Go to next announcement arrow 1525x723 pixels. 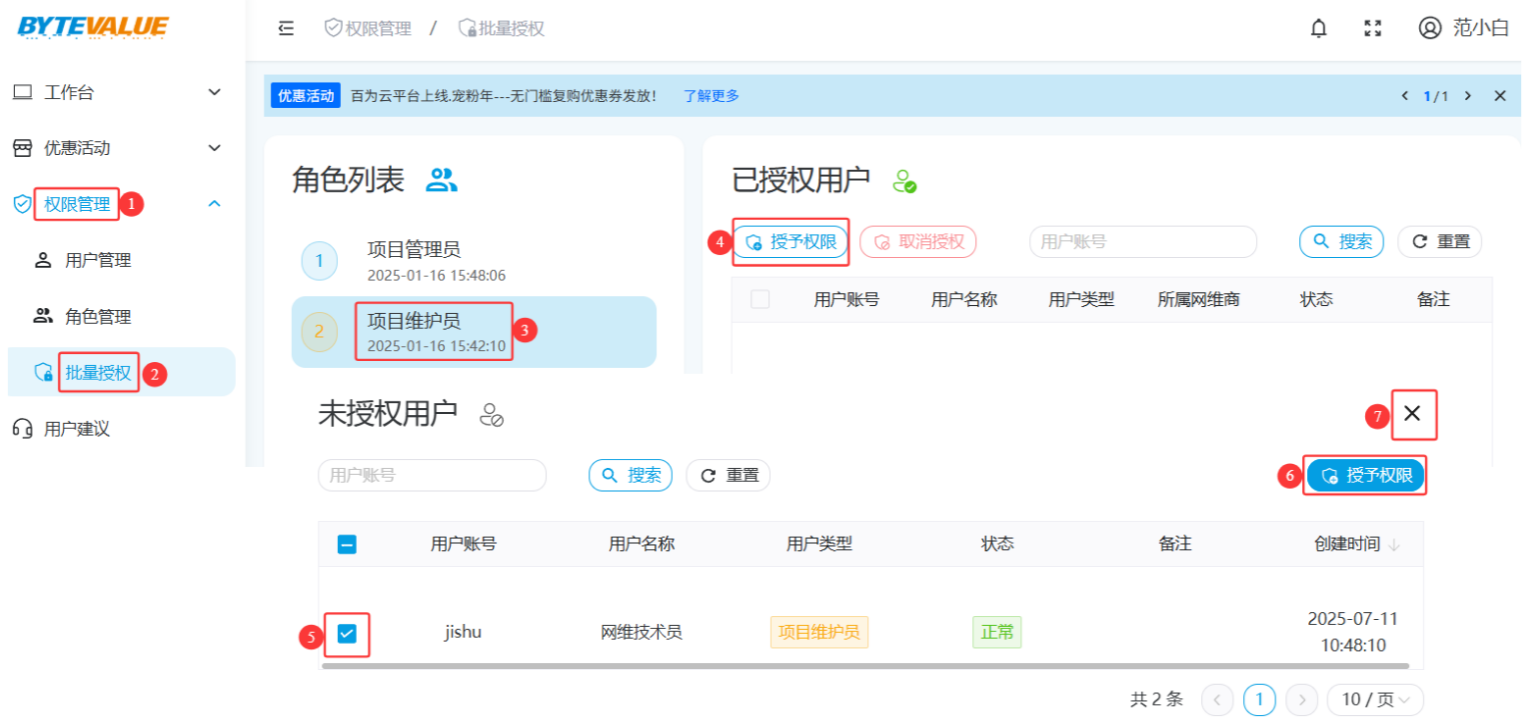click(x=1468, y=96)
